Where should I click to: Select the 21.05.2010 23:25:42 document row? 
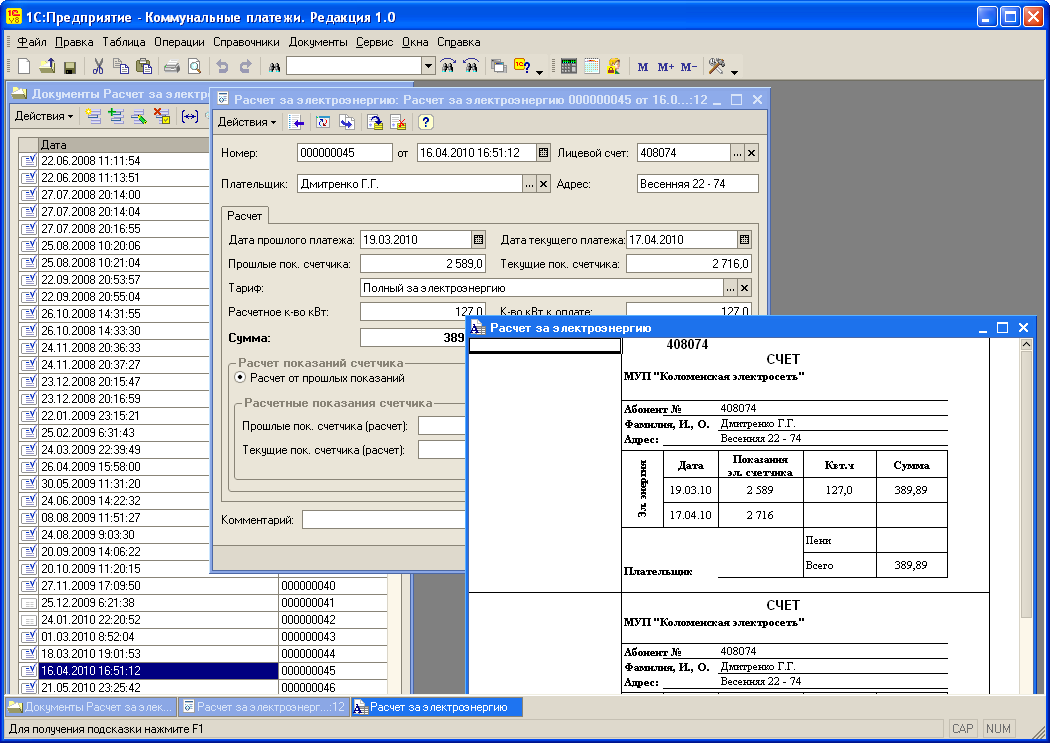(90, 687)
